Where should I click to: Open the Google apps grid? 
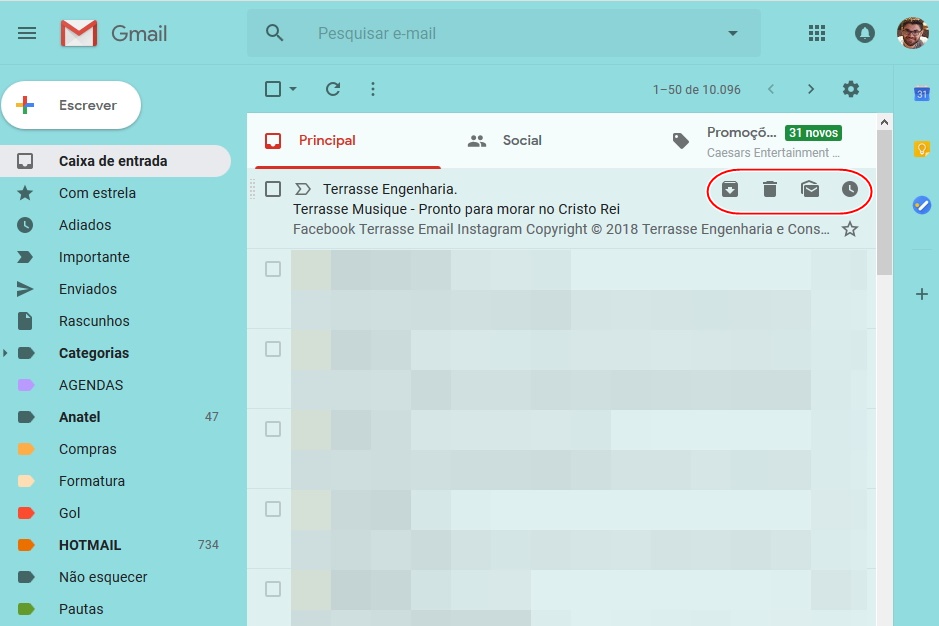click(x=817, y=33)
